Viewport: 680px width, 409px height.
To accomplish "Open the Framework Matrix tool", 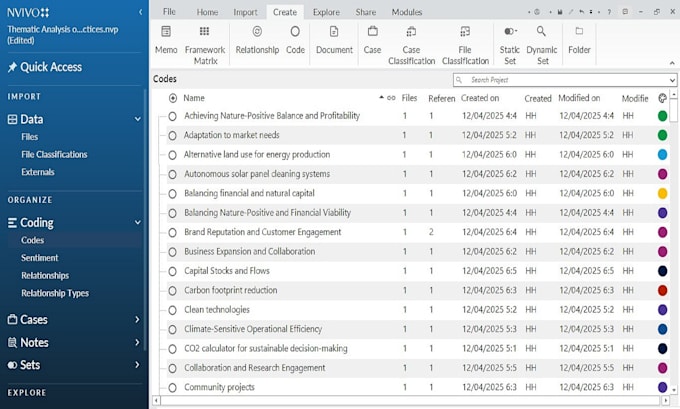I will [x=205, y=45].
